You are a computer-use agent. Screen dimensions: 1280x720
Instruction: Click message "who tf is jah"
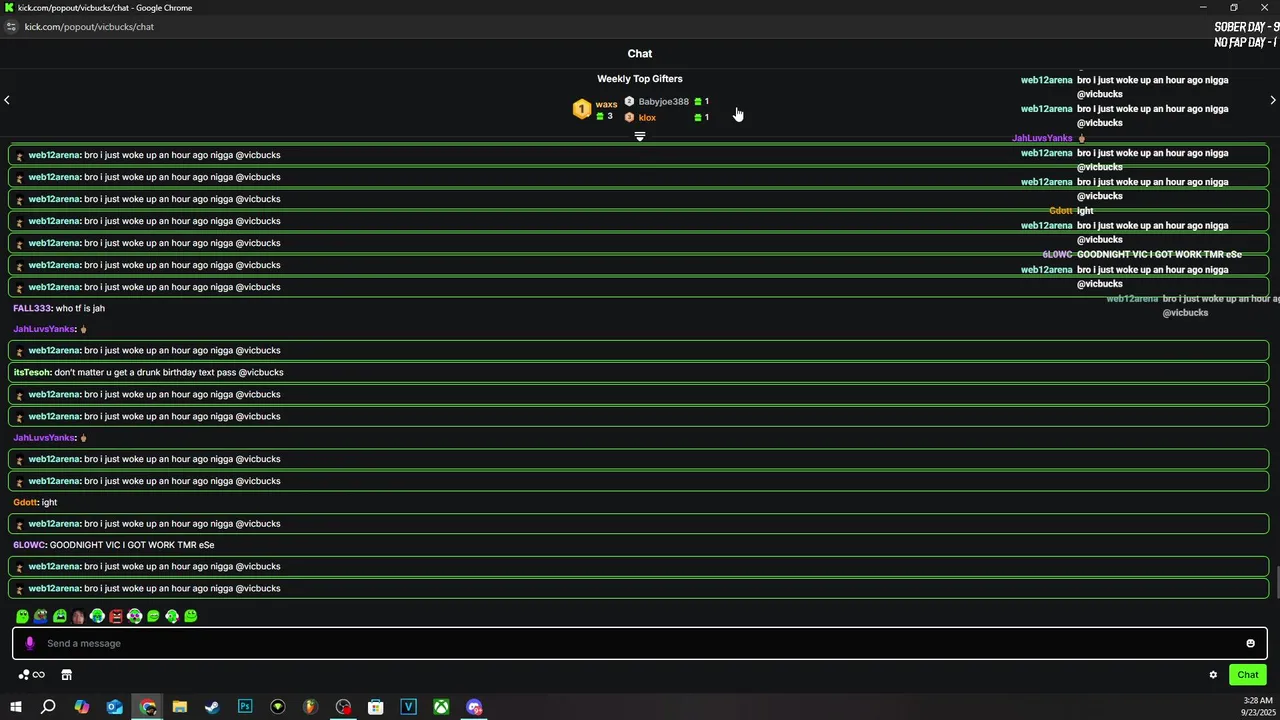[x=80, y=308]
